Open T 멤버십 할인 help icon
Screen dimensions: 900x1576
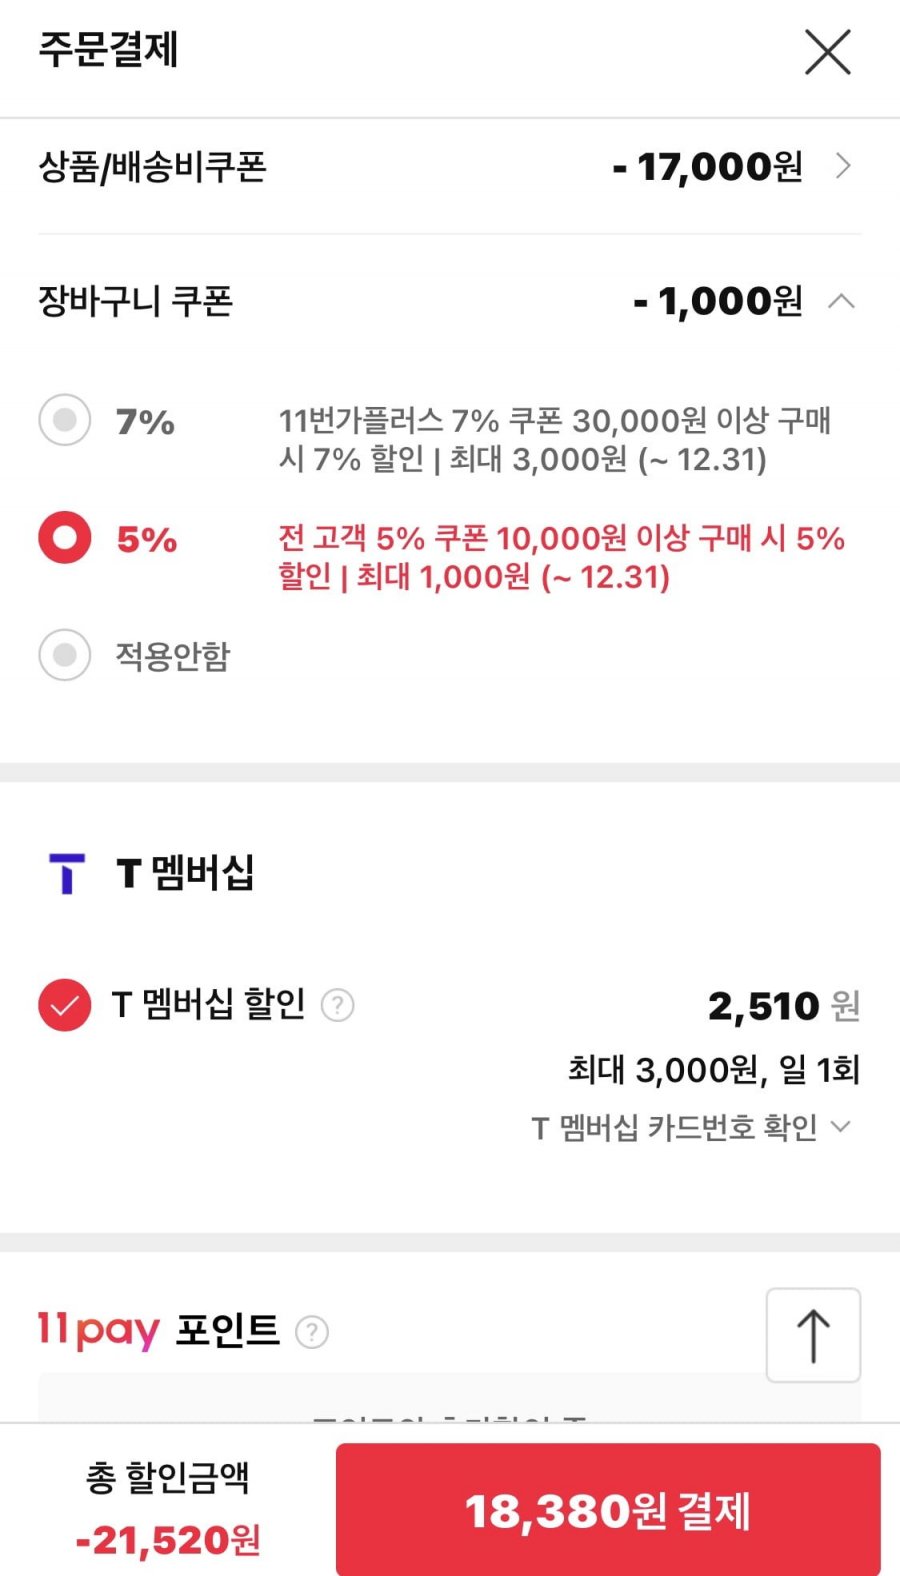coord(338,1005)
